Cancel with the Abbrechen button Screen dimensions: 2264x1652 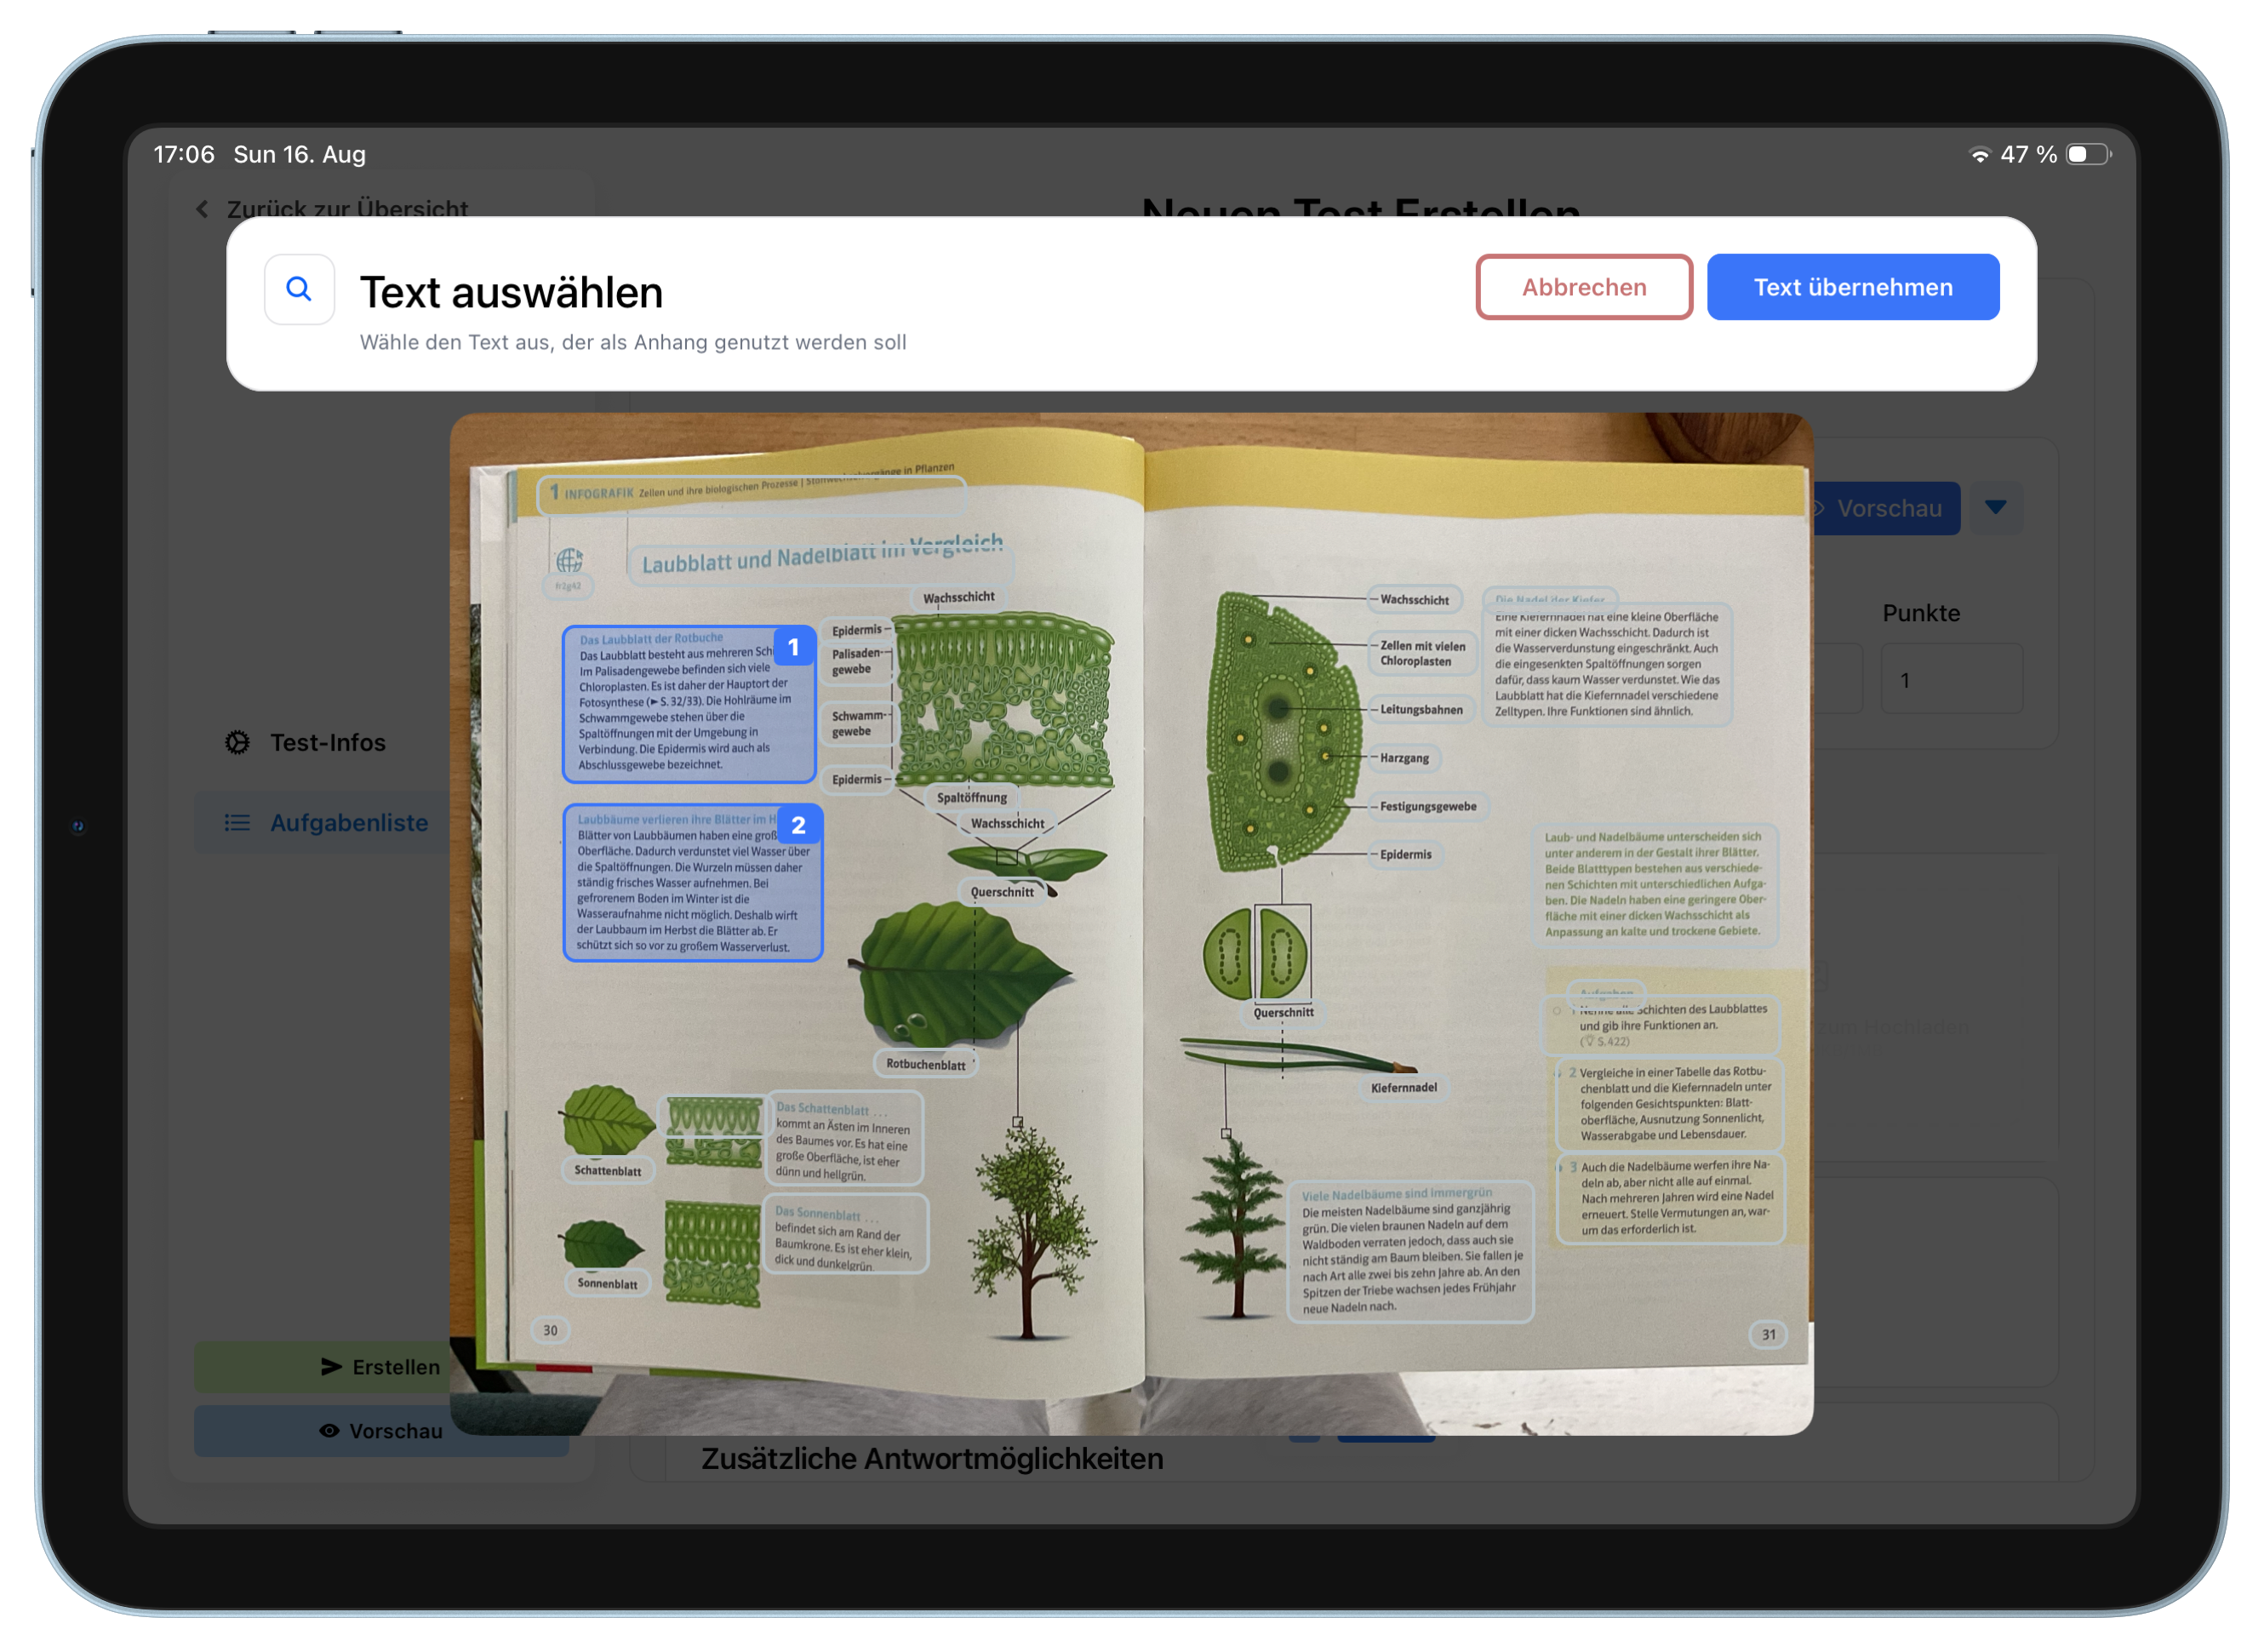(x=1583, y=287)
